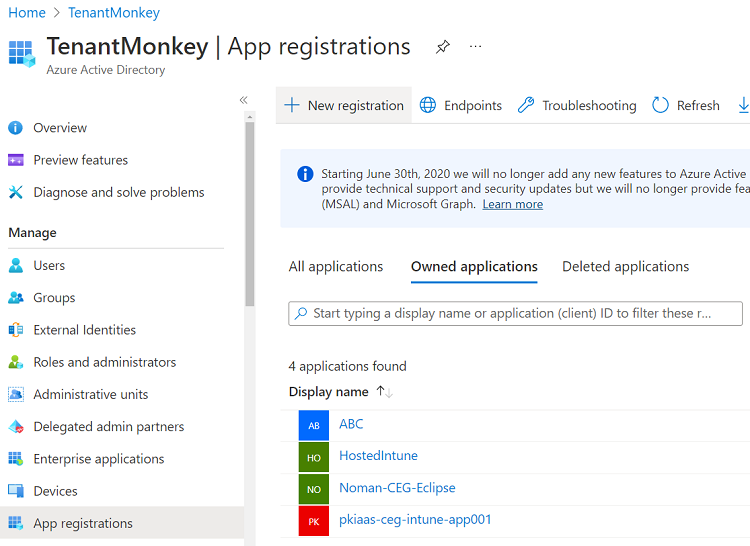Click the red PK icon for pkiaas-ceg-intune-app001
750x546 pixels.
tap(314, 521)
